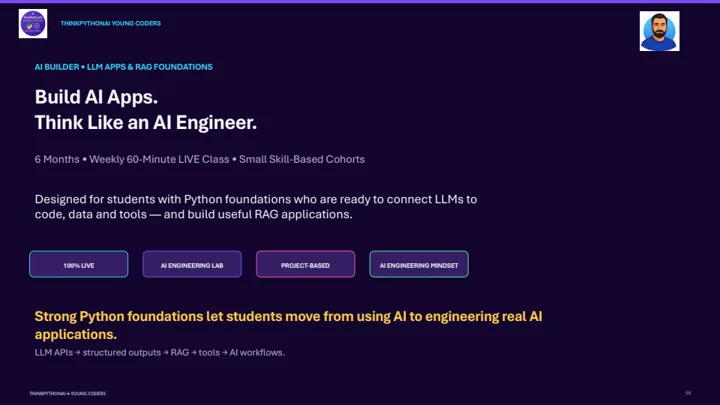Click 'AI BUILDER • LLM APPS & RAG FOUNDATIONS' text
The width and height of the screenshot is (720, 405).
point(124,67)
